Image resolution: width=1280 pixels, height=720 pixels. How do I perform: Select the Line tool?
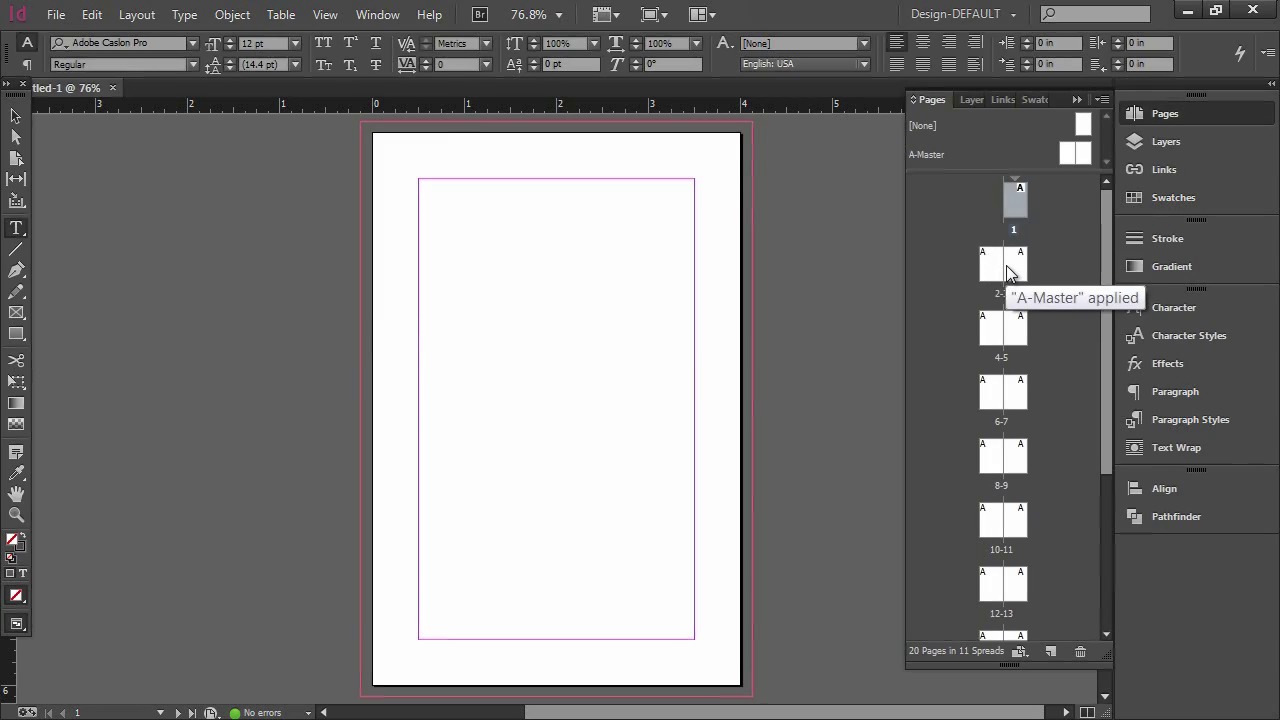click(16, 250)
